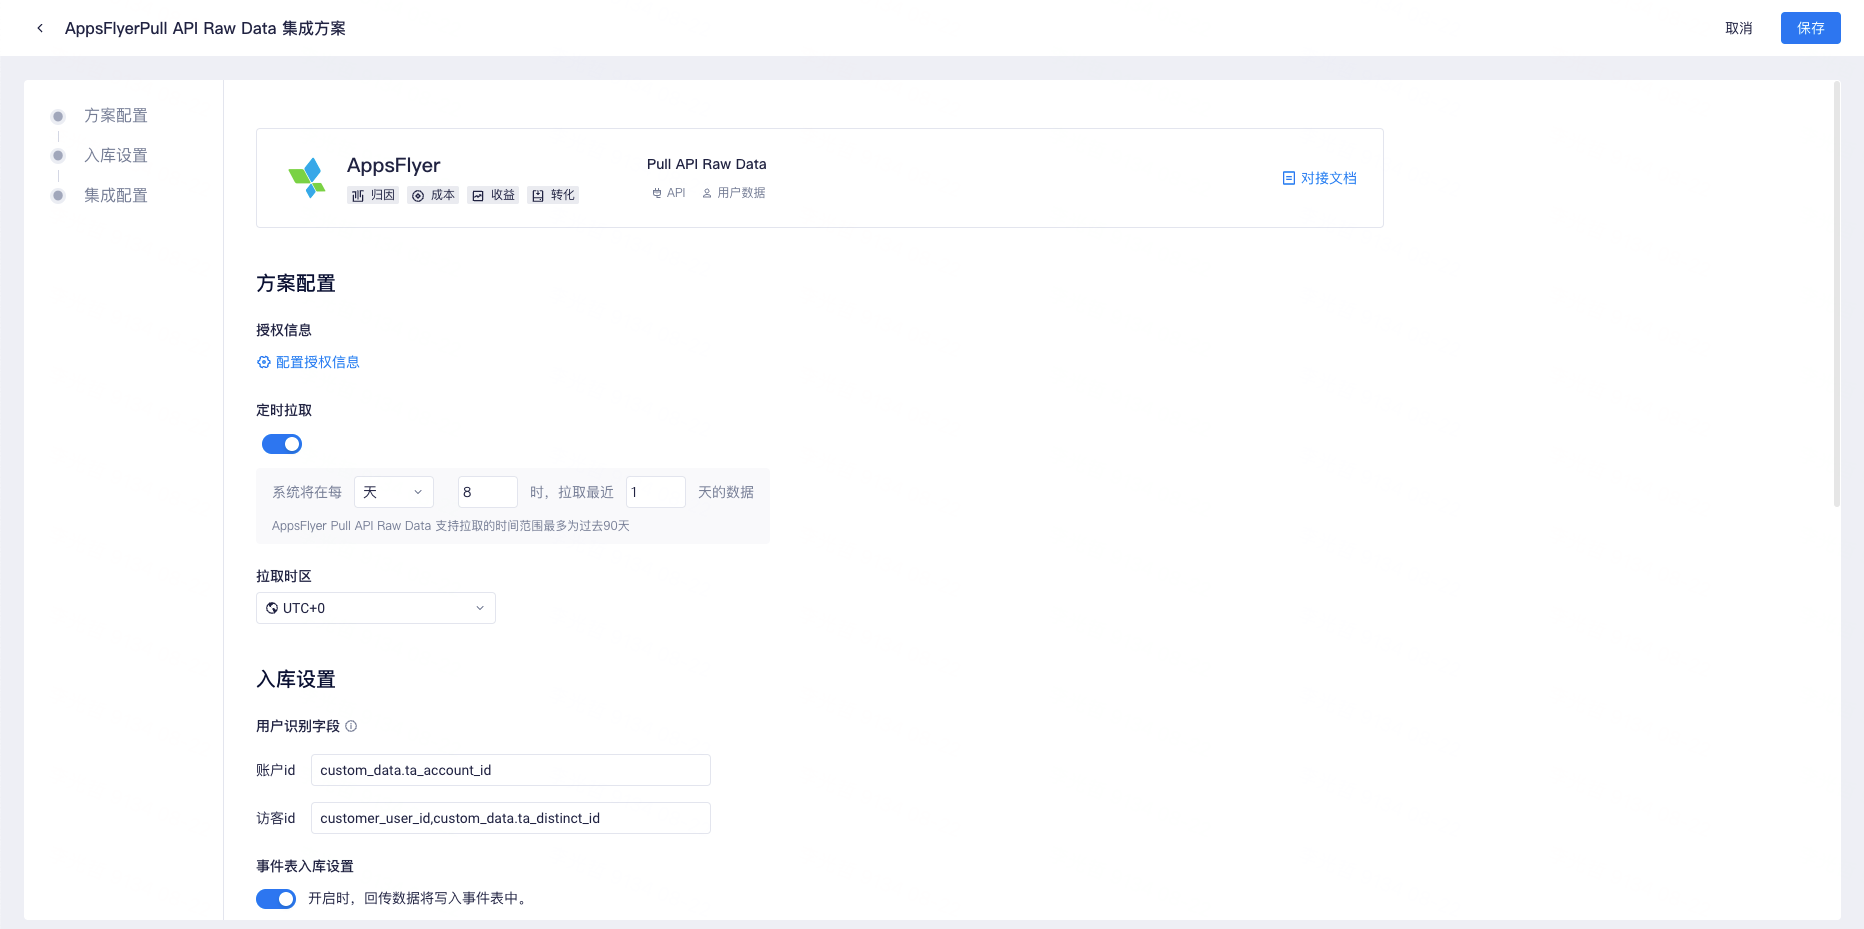Click the 账户id input containing custom_data.ta_account_id

click(x=510, y=770)
